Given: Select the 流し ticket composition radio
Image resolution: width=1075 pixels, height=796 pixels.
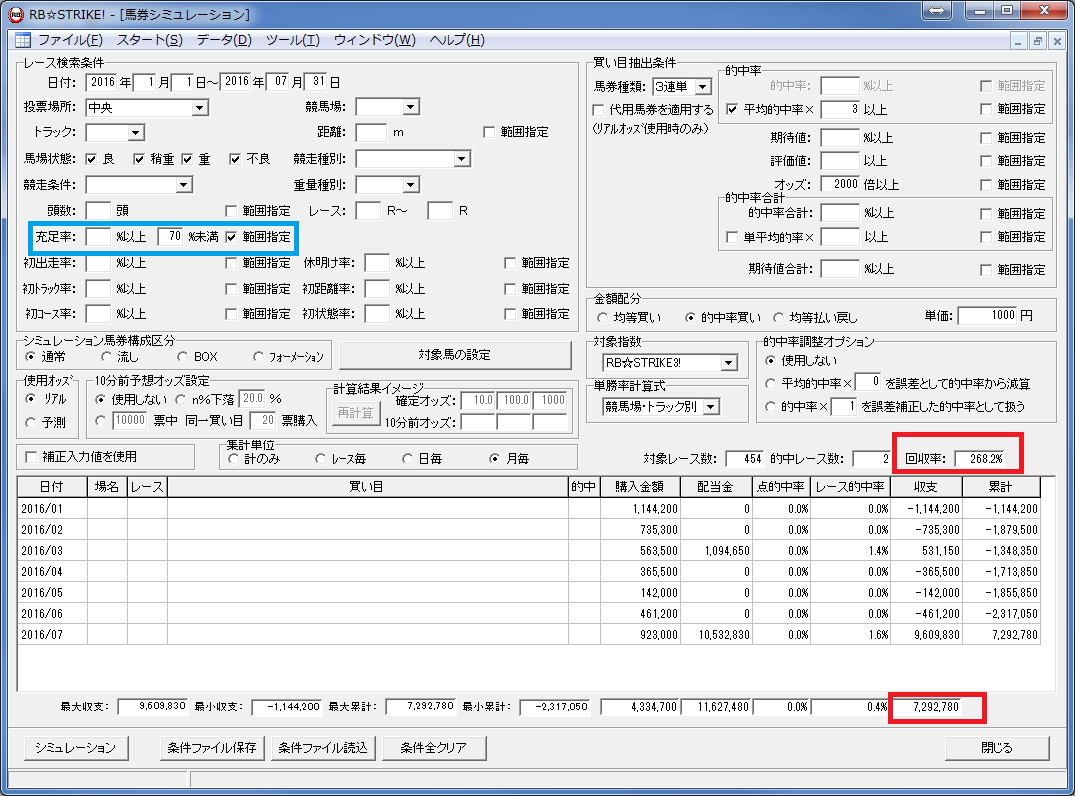Looking at the screenshot, I should (x=106, y=357).
